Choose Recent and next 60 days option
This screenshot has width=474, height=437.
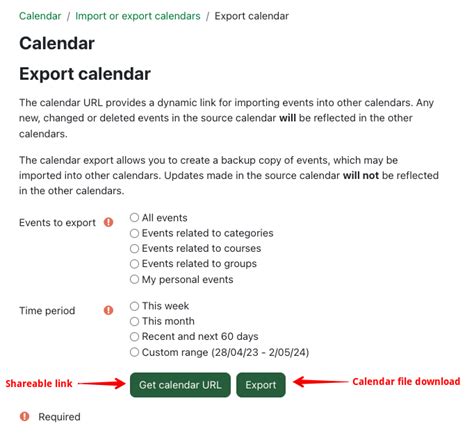pos(134,336)
